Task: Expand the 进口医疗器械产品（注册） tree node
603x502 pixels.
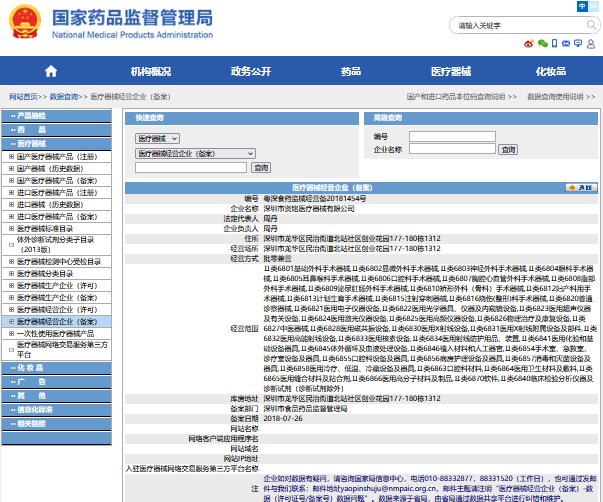Action: point(11,192)
